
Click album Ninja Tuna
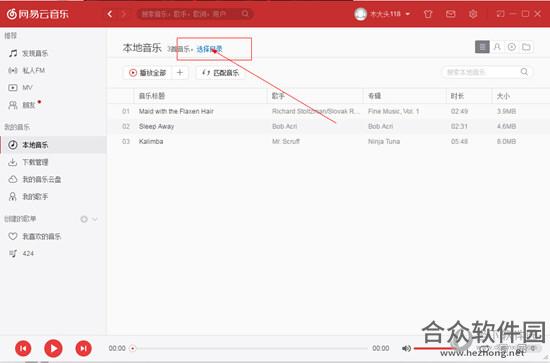pyautogui.click(x=384, y=142)
